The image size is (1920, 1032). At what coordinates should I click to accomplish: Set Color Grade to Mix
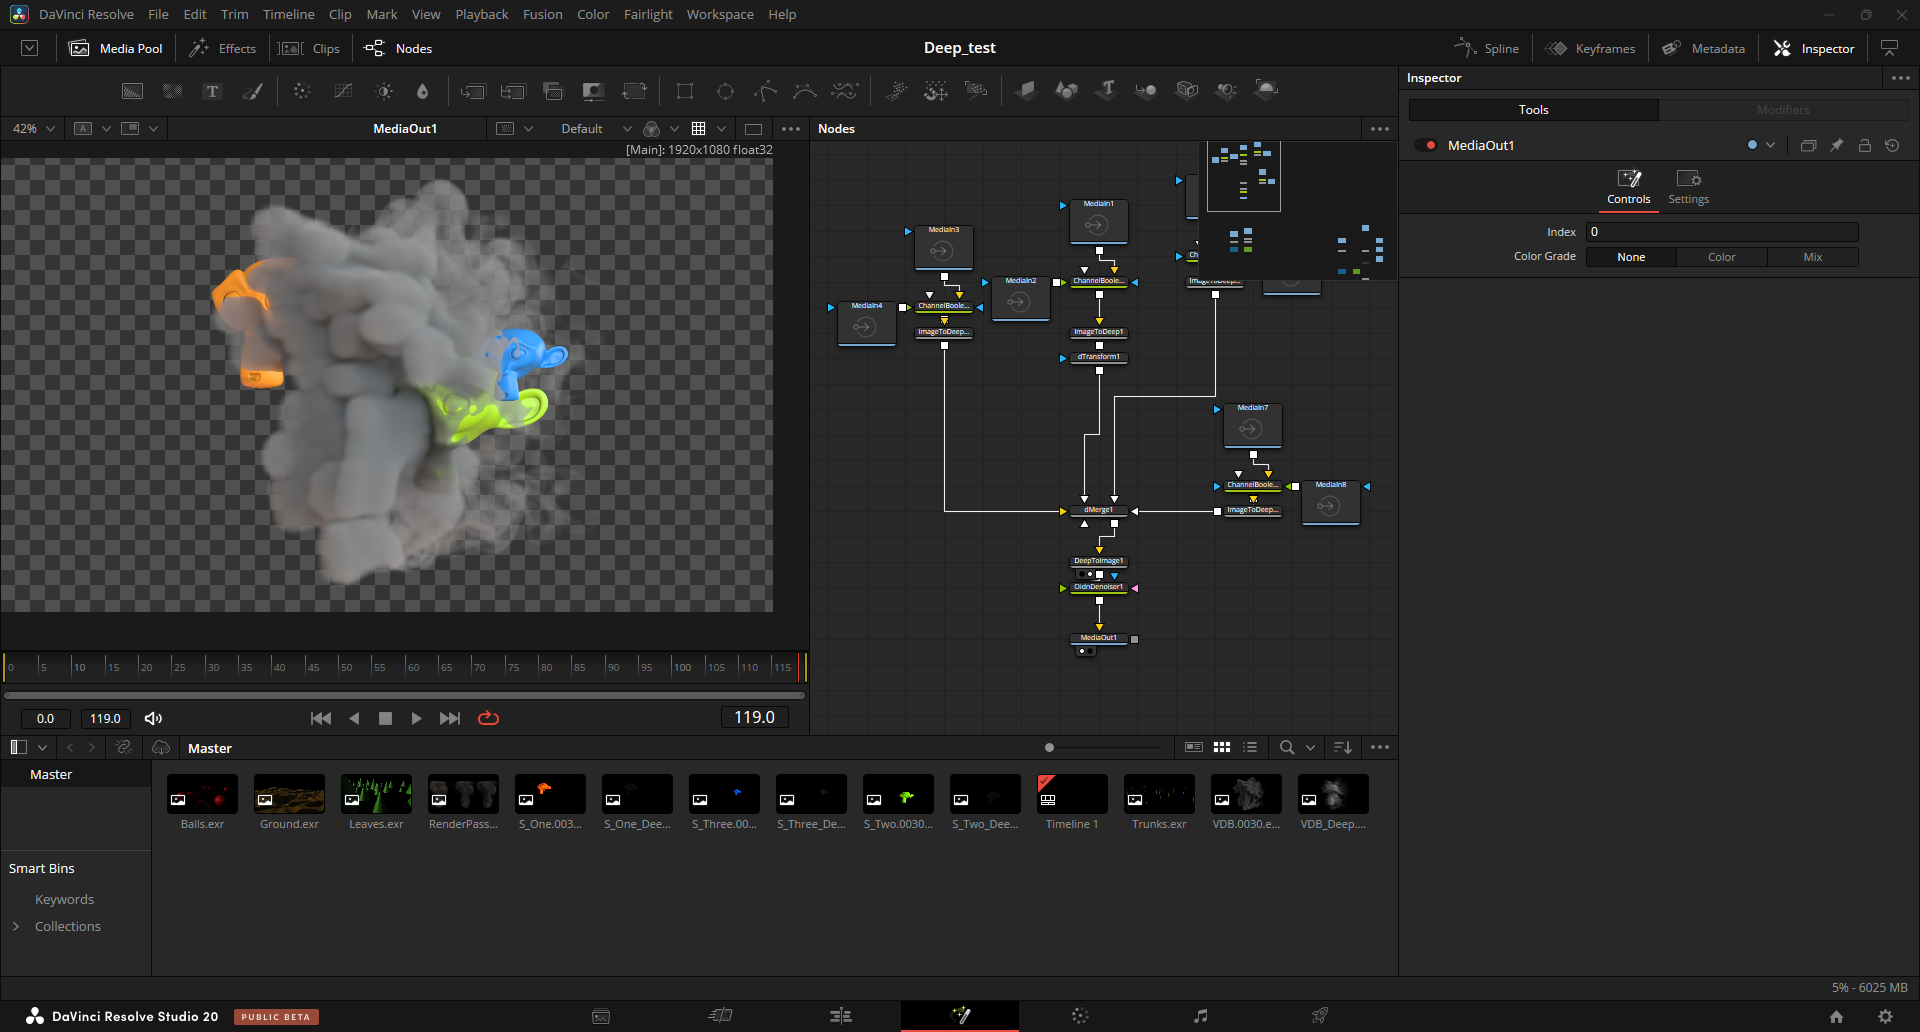point(1813,257)
